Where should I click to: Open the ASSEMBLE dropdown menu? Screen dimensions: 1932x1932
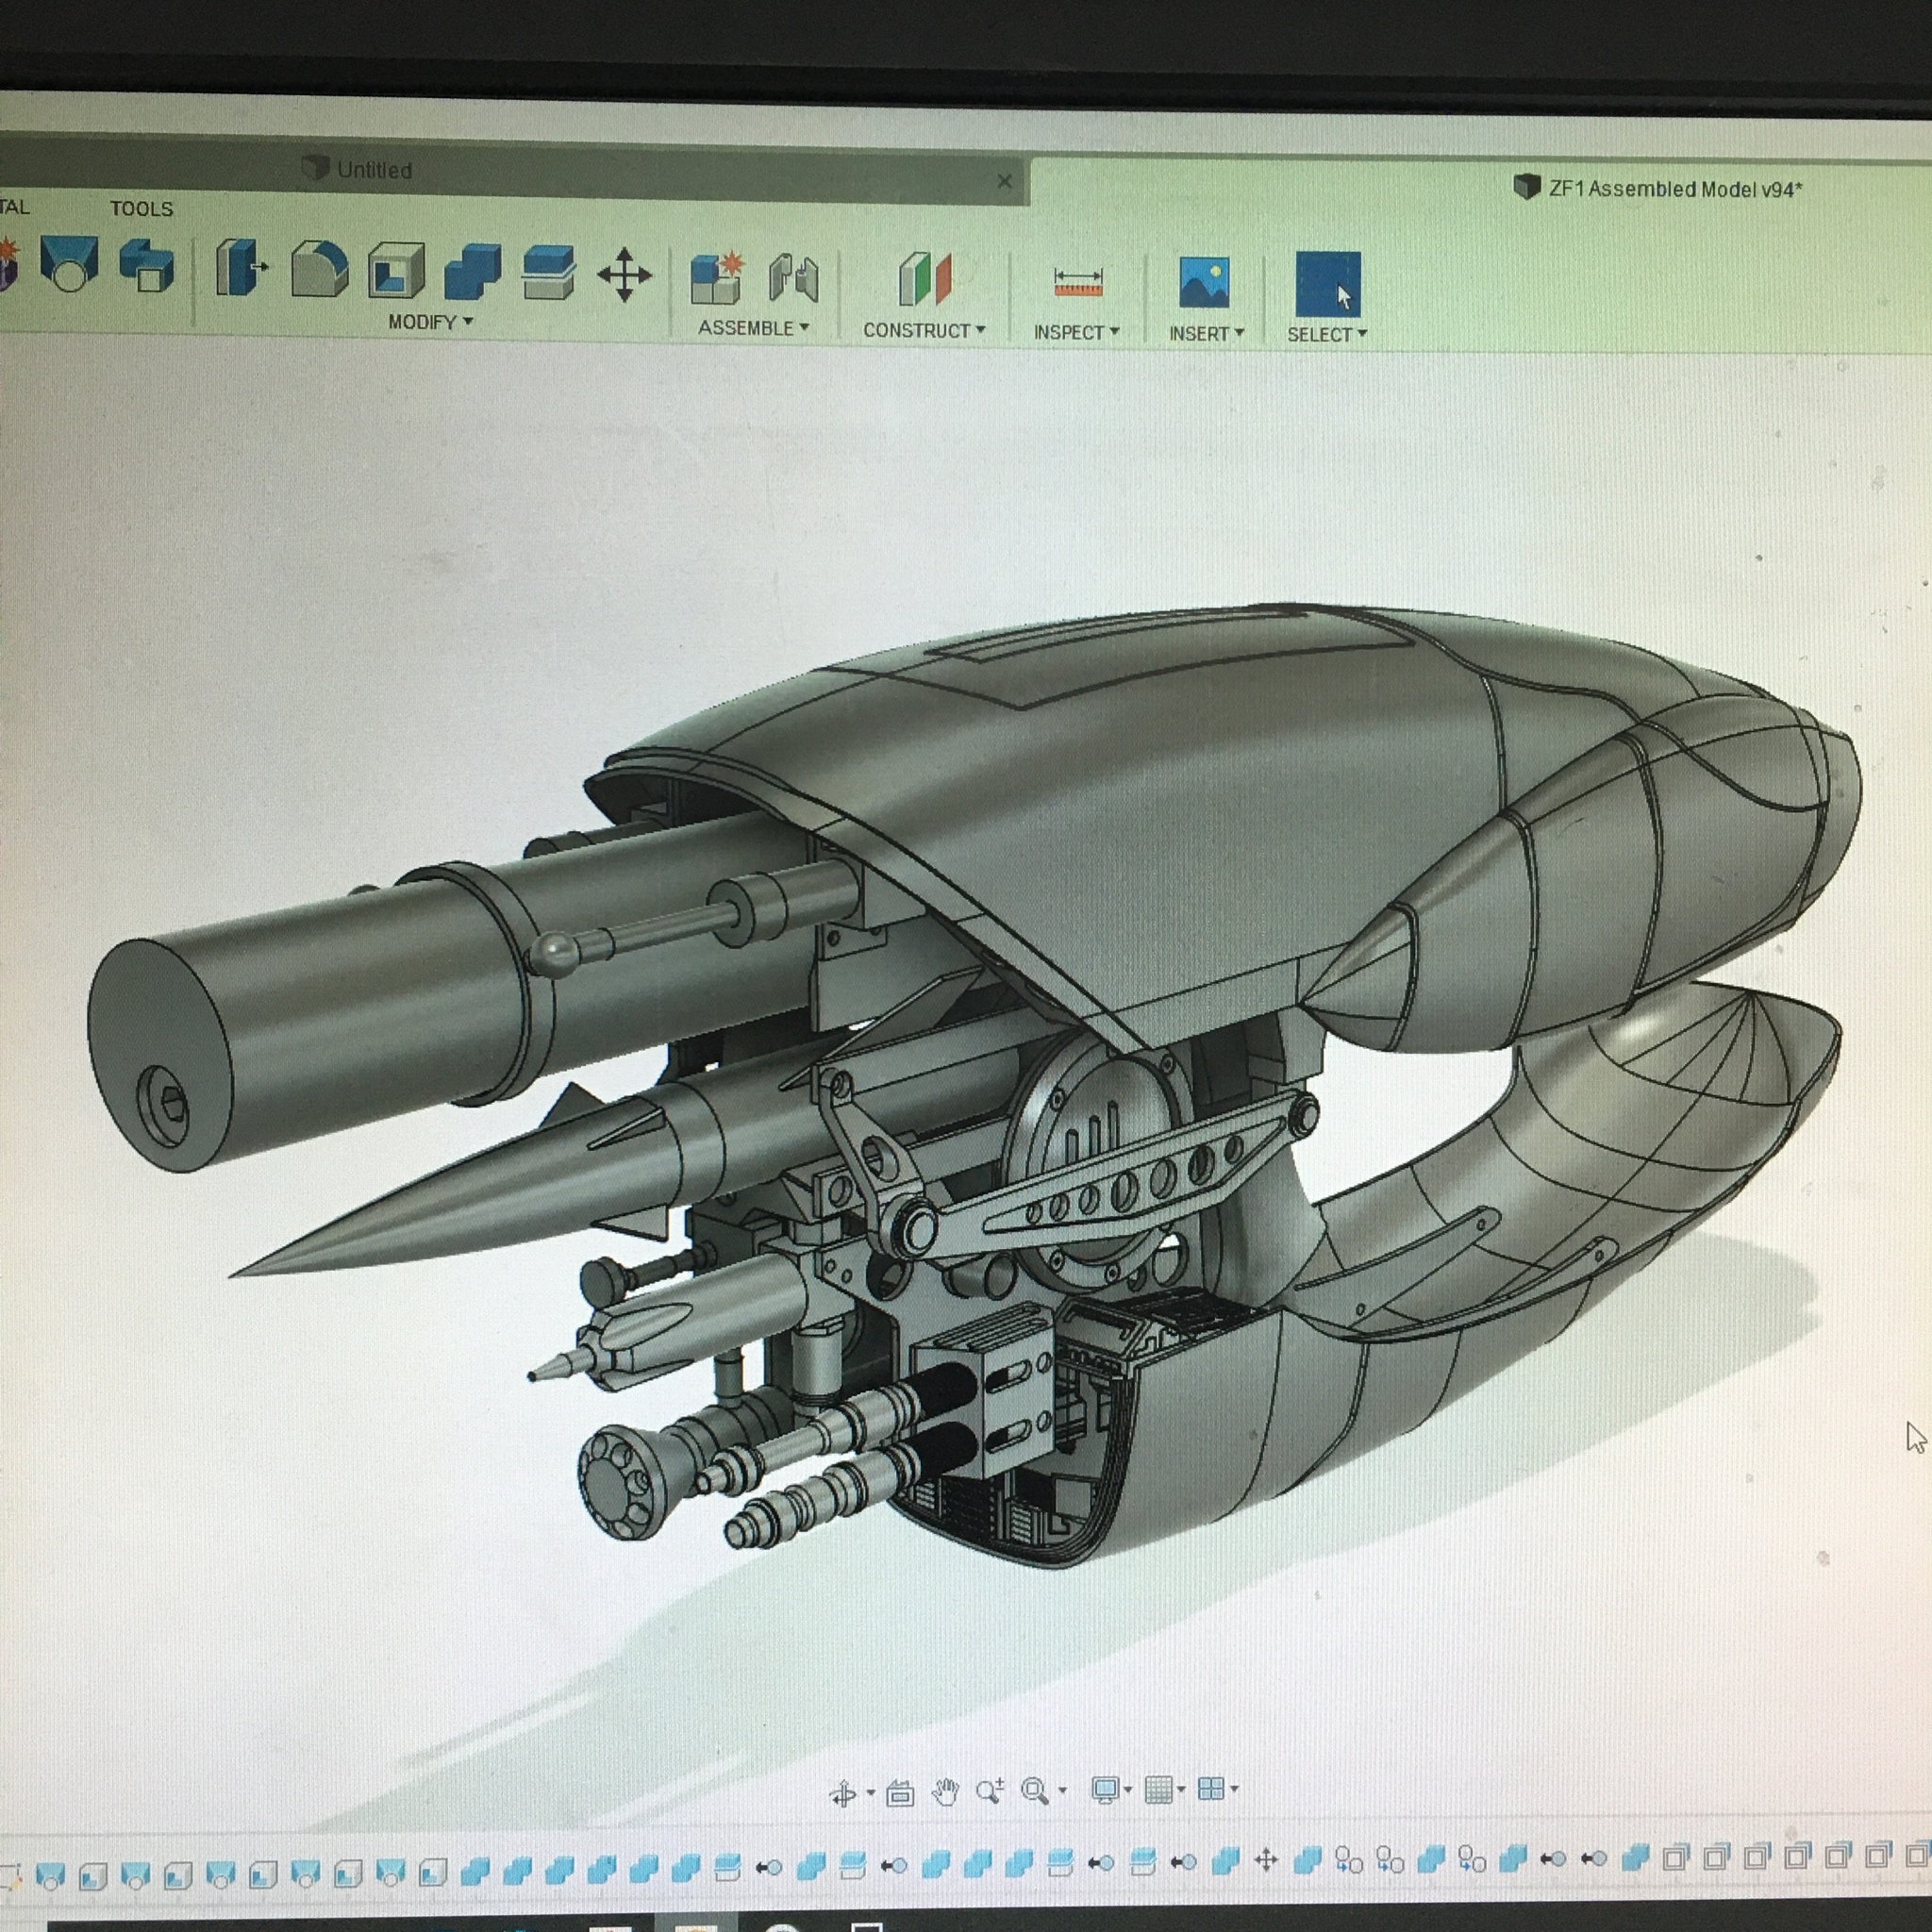(x=754, y=328)
